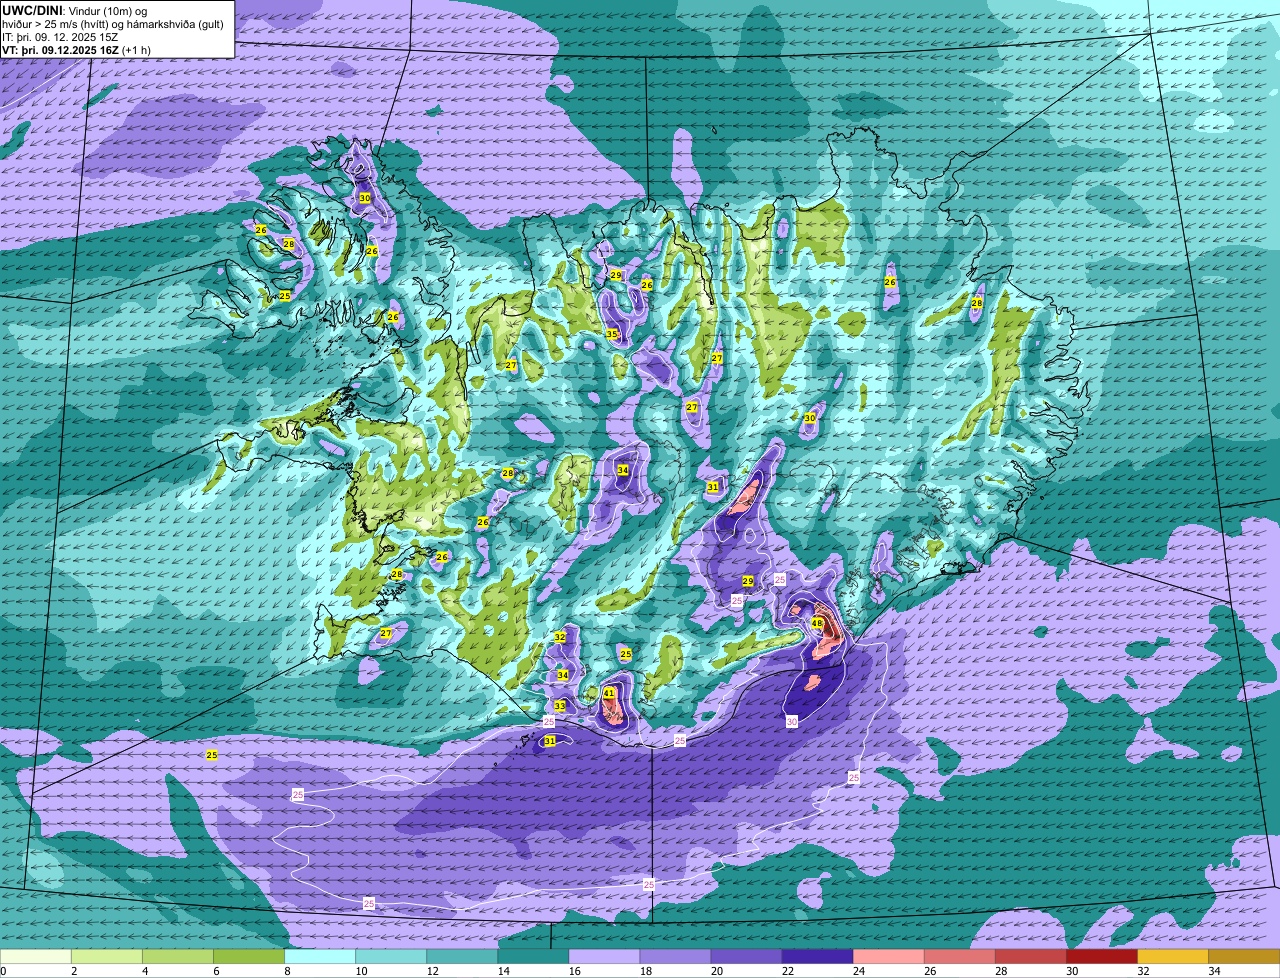Select the 10–12 m/s legend swatch

click(391, 957)
